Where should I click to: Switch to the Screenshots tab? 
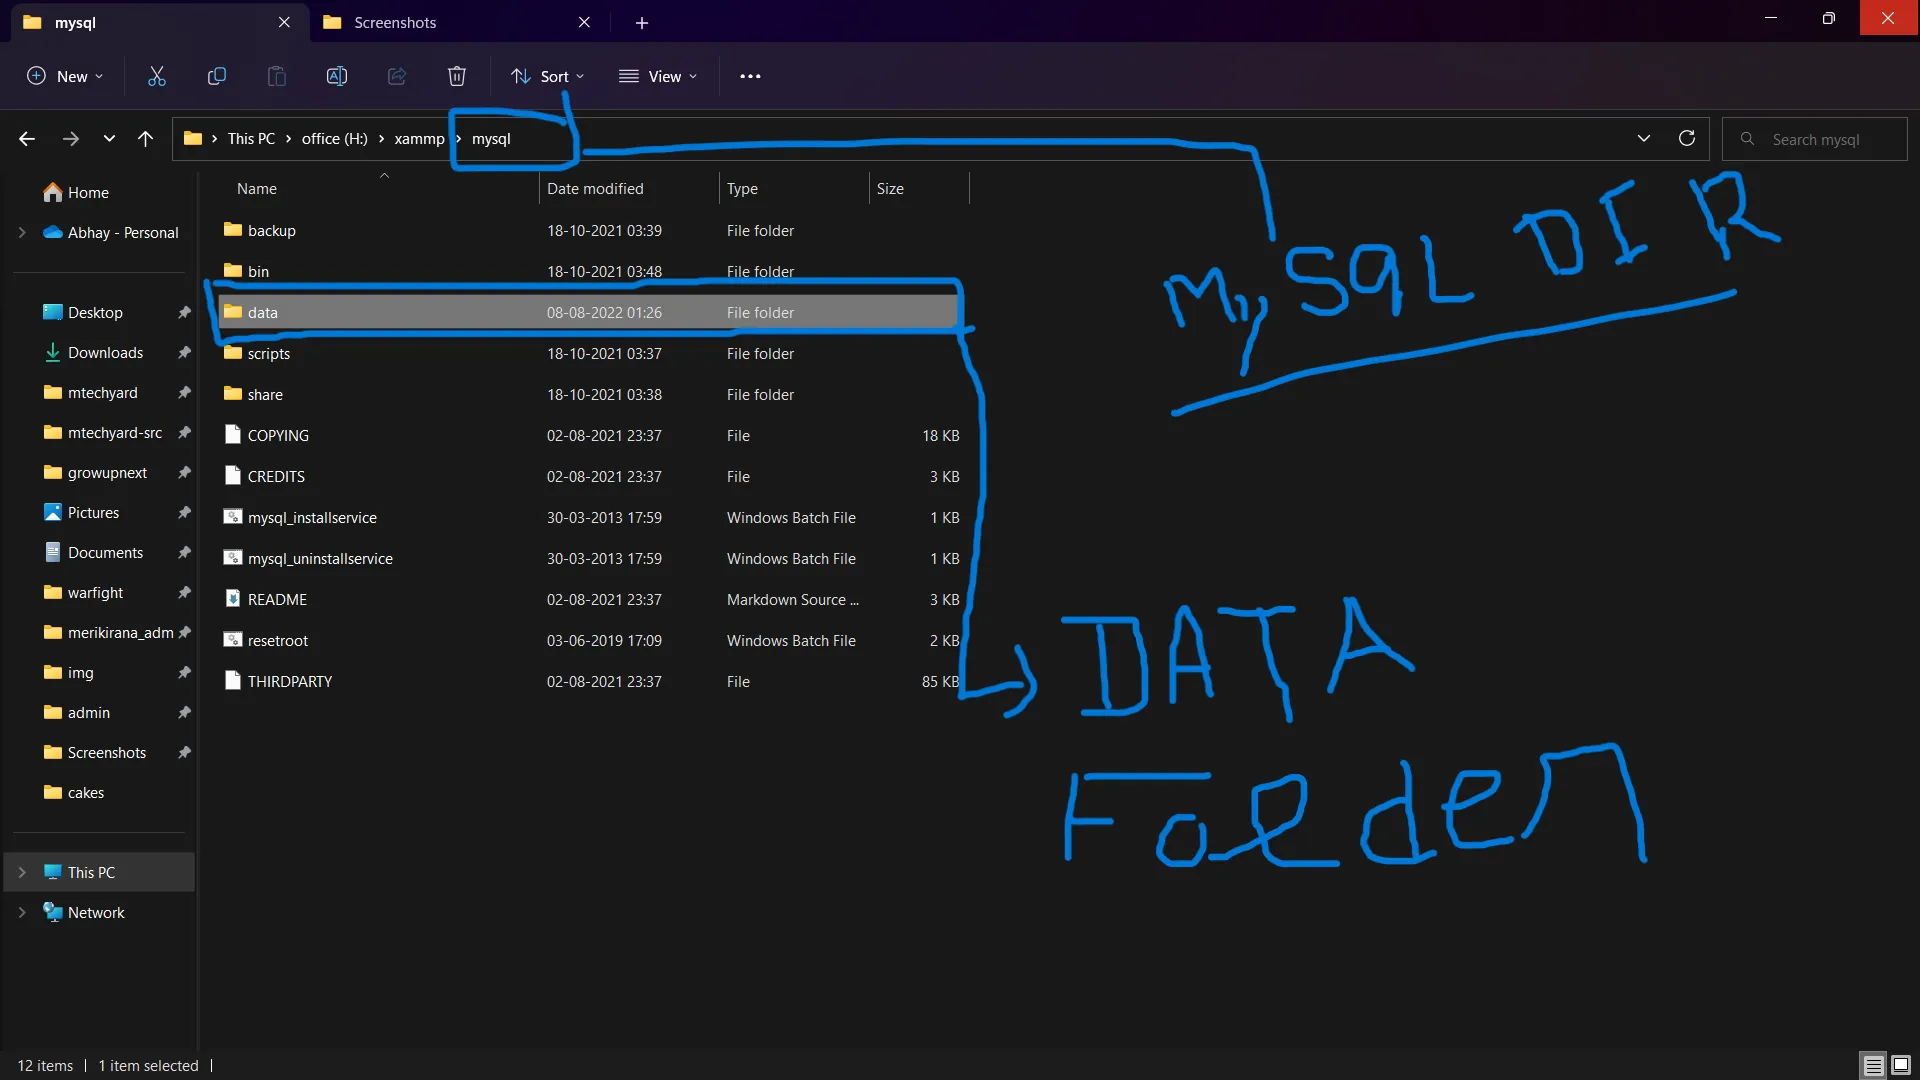(394, 22)
